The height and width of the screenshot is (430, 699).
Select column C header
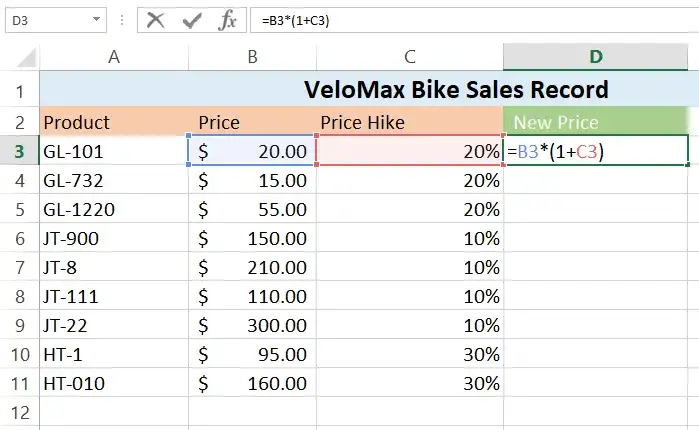(x=409, y=57)
